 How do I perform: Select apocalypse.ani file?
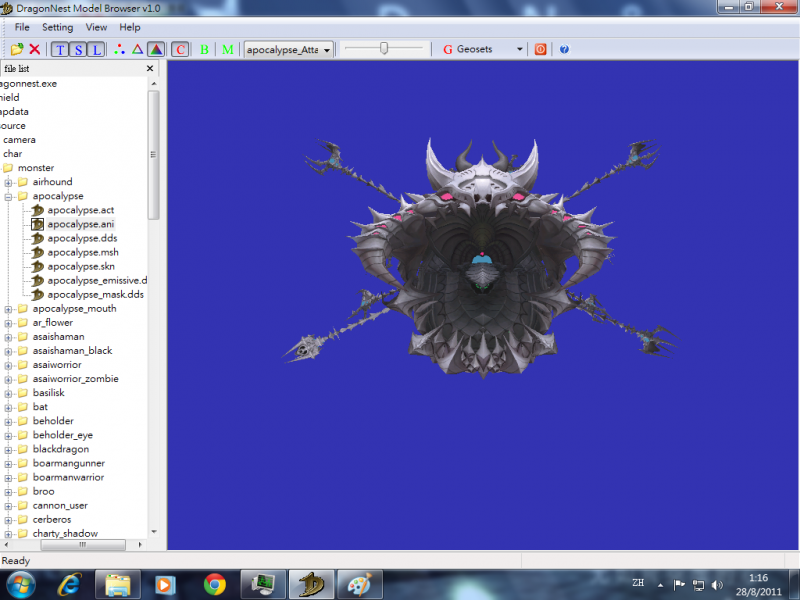81,224
